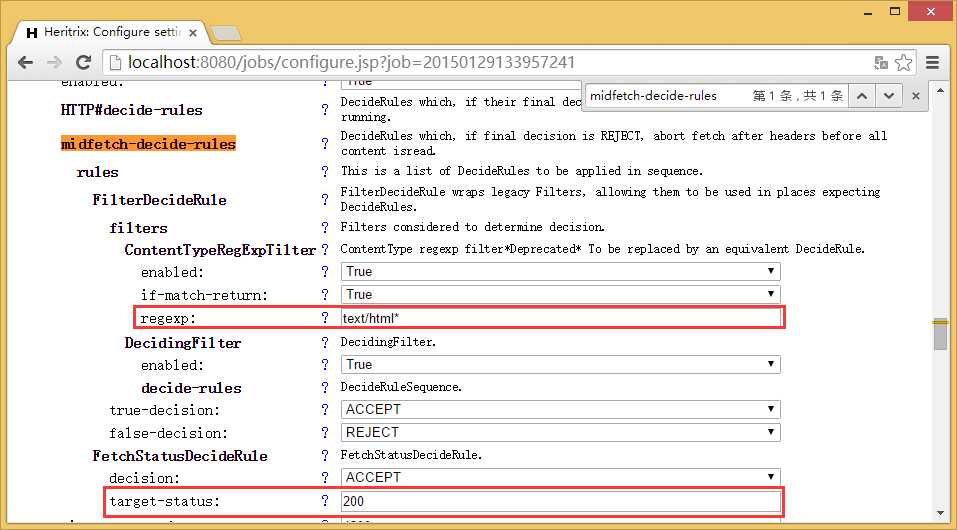Image resolution: width=957 pixels, height=530 pixels.
Task: Click the rules label
Action: (97, 172)
